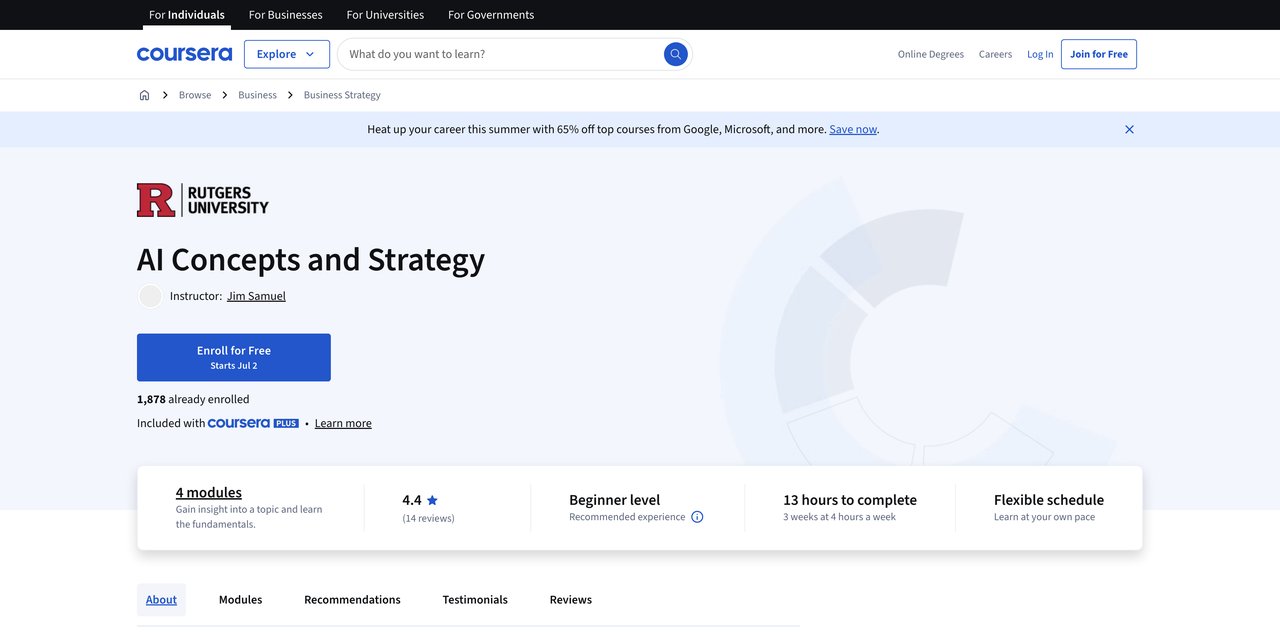Viewport: 1280px width, 632px height.
Task: Open the For Governments tab
Action: pyautogui.click(x=491, y=15)
